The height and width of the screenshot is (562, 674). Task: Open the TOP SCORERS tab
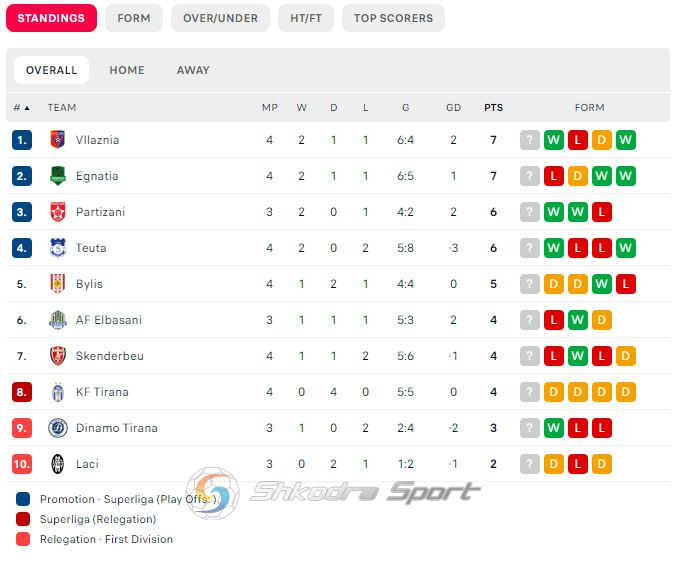pos(393,18)
